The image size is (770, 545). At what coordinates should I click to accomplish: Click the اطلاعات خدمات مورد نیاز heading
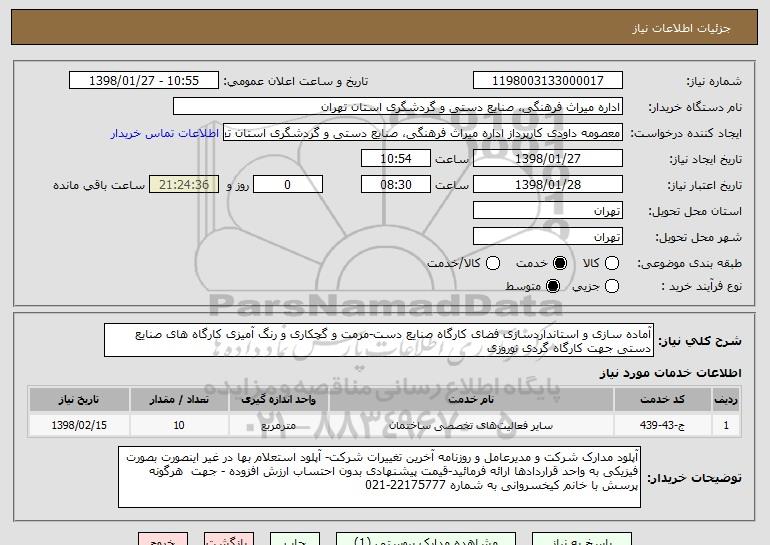(670, 373)
